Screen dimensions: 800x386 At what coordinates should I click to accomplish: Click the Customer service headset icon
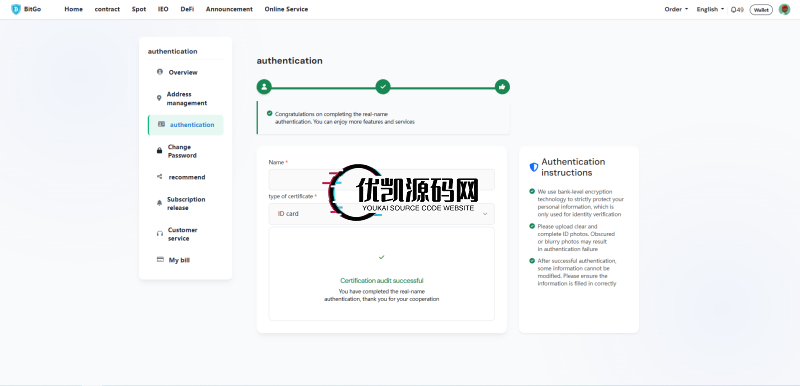pos(160,234)
